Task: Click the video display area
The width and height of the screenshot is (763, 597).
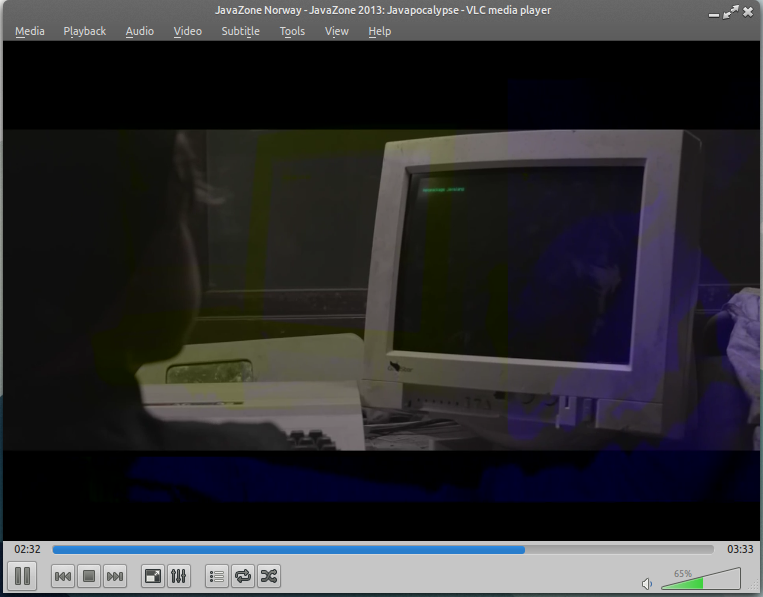Action: point(382,290)
